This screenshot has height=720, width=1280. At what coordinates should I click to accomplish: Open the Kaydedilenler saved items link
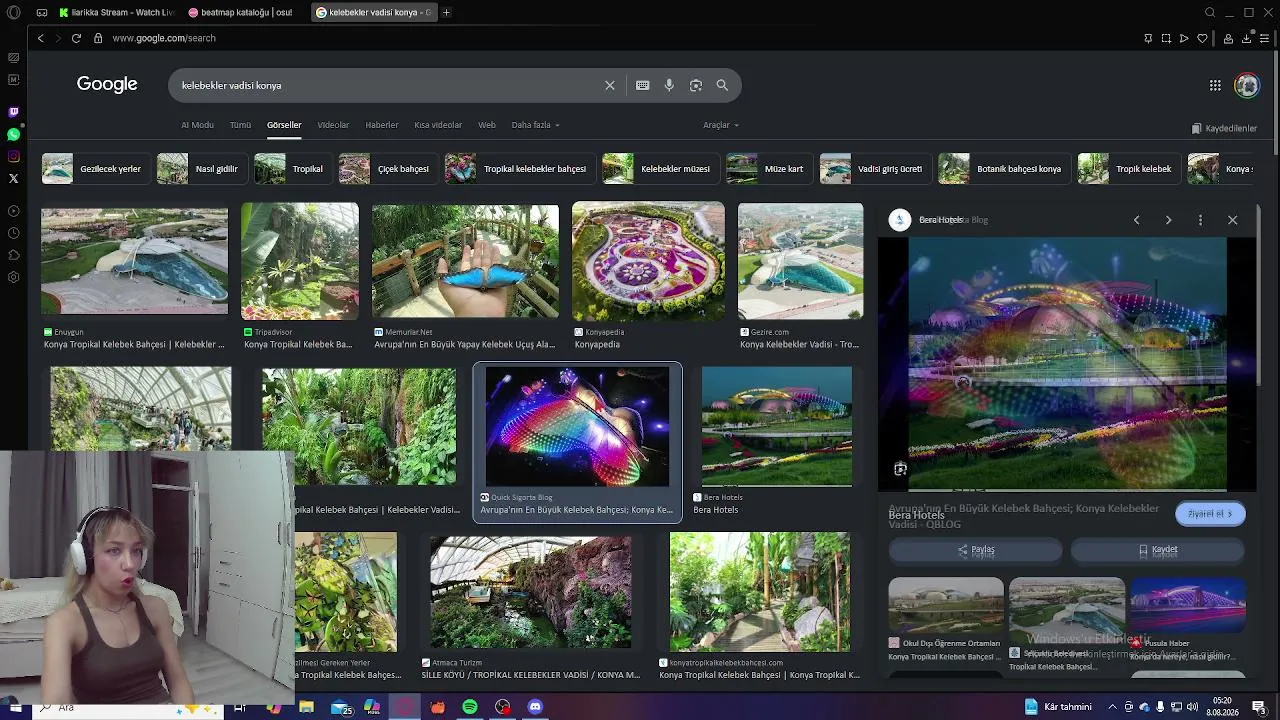[1224, 128]
